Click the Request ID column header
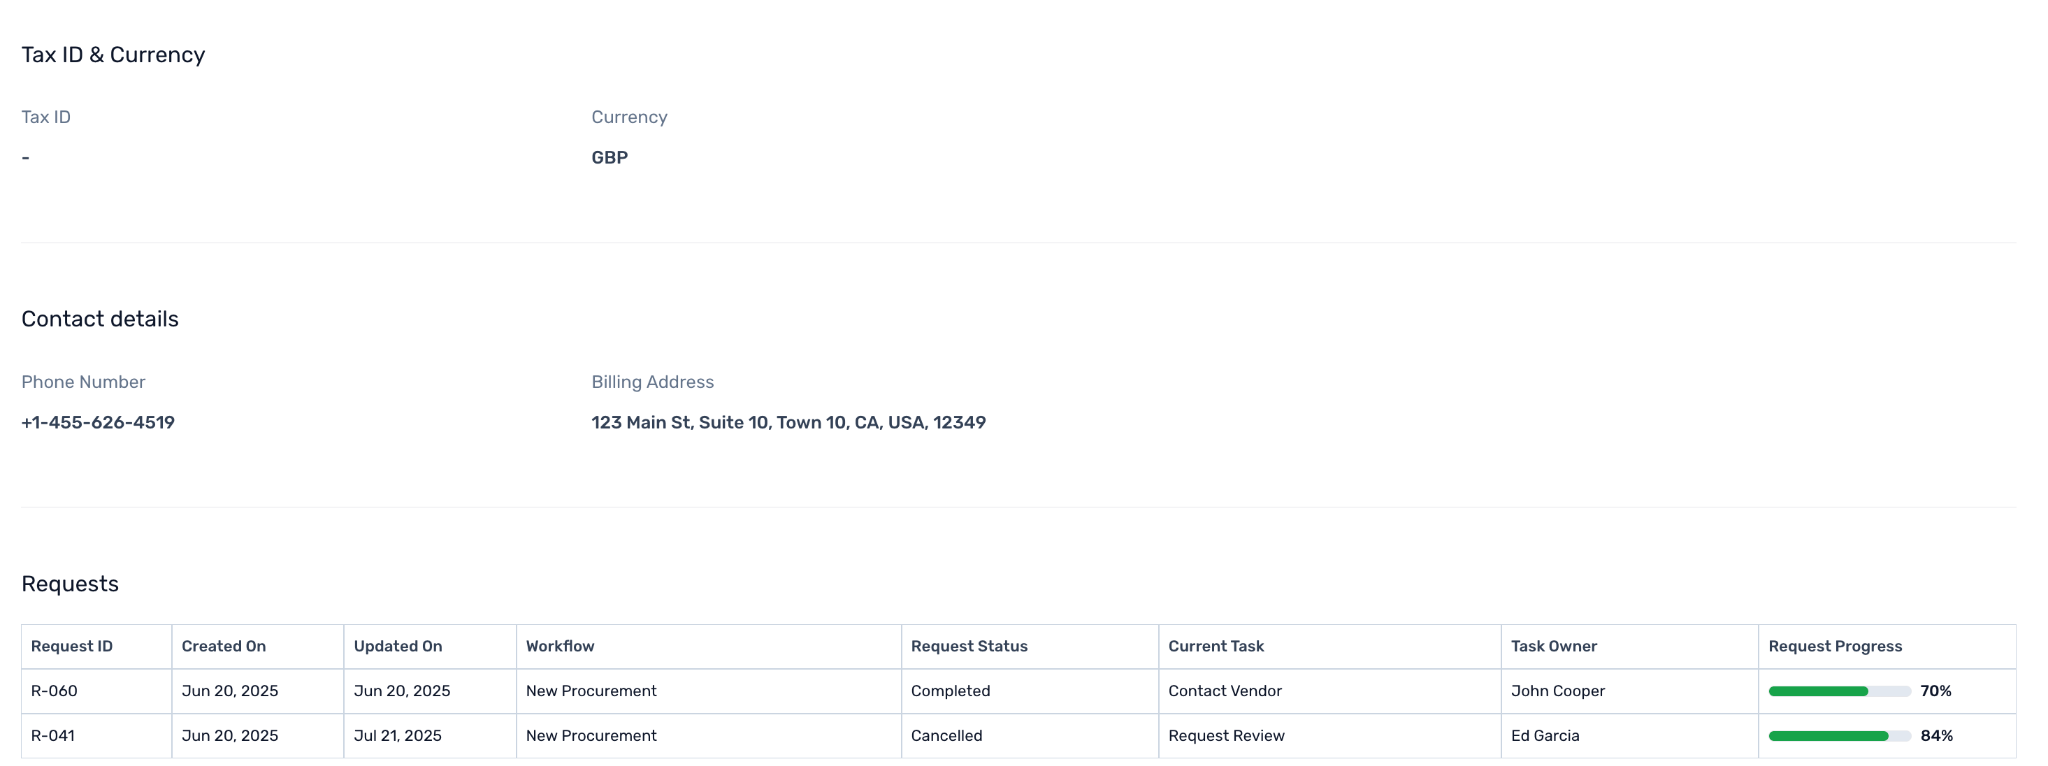 (x=97, y=646)
